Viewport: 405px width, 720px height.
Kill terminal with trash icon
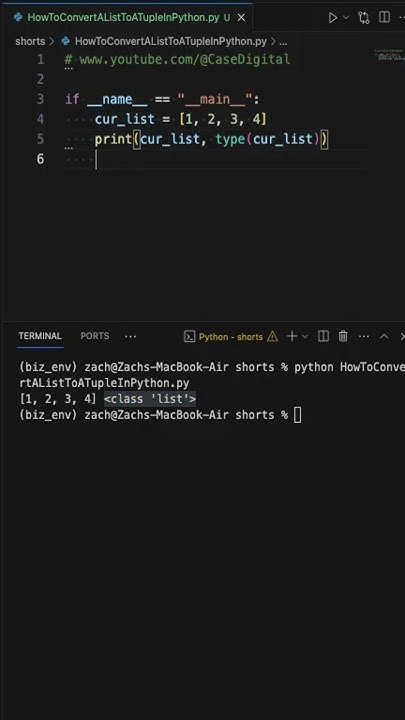pos(343,337)
